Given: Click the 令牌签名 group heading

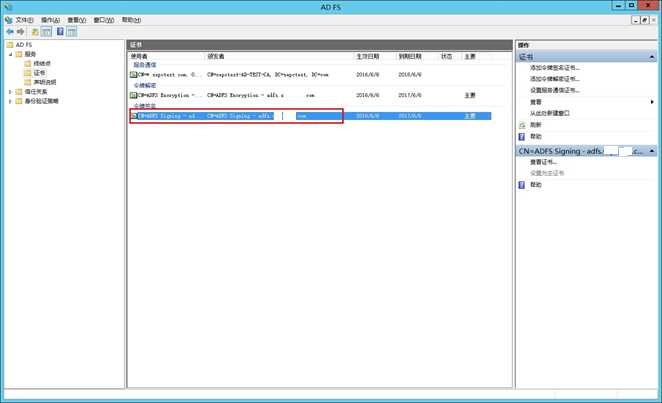Looking at the screenshot, I should point(145,106).
